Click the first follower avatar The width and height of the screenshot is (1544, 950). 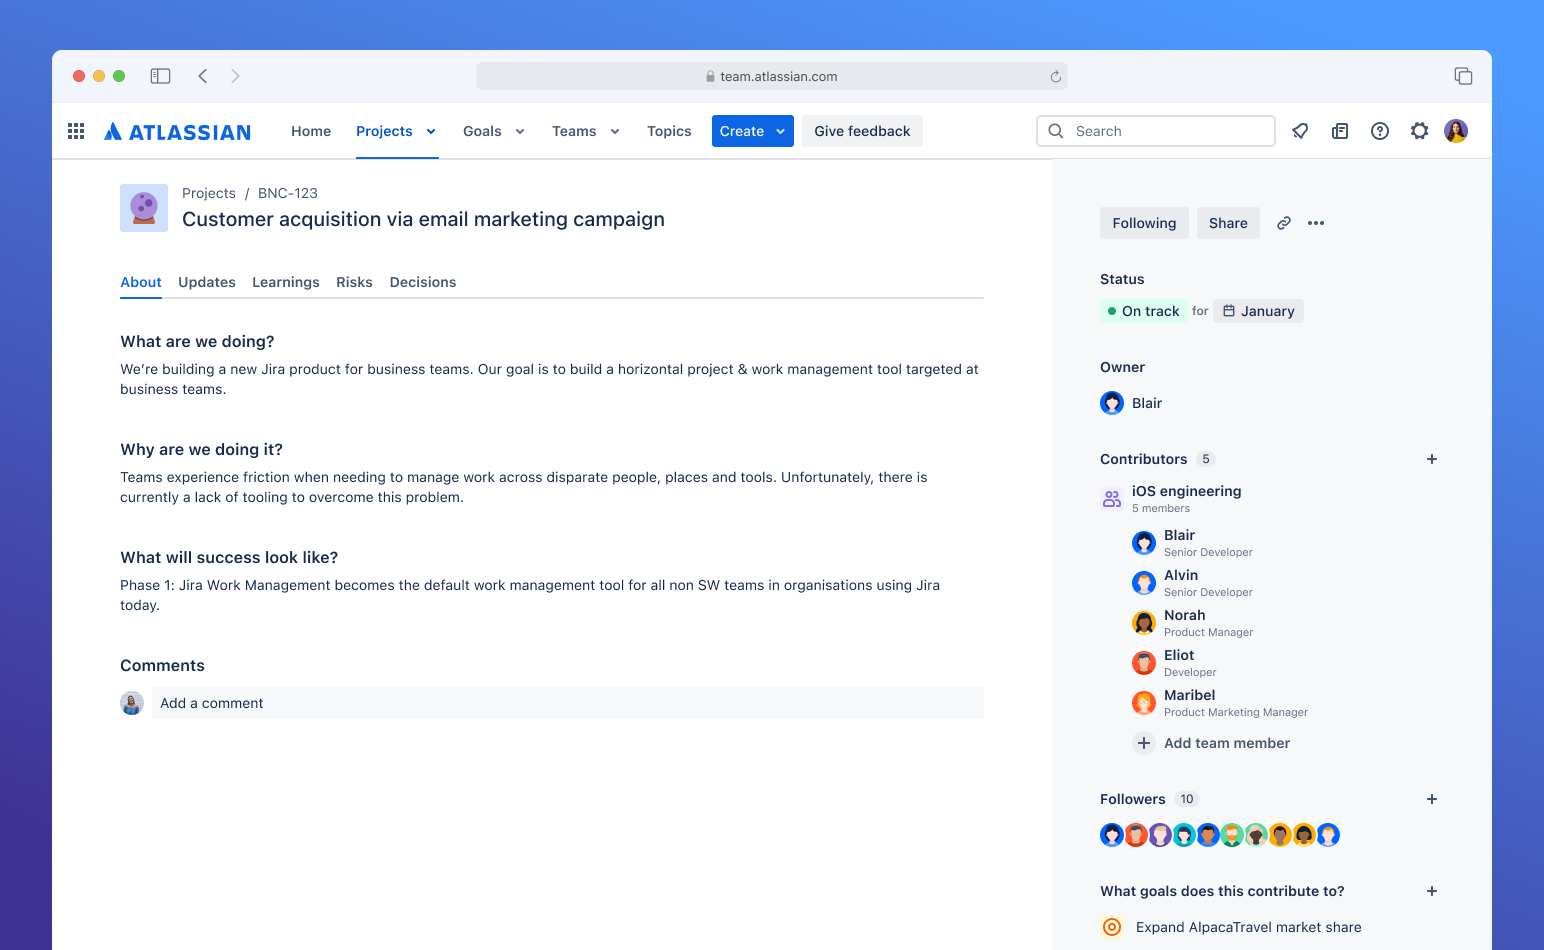tap(1112, 835)
